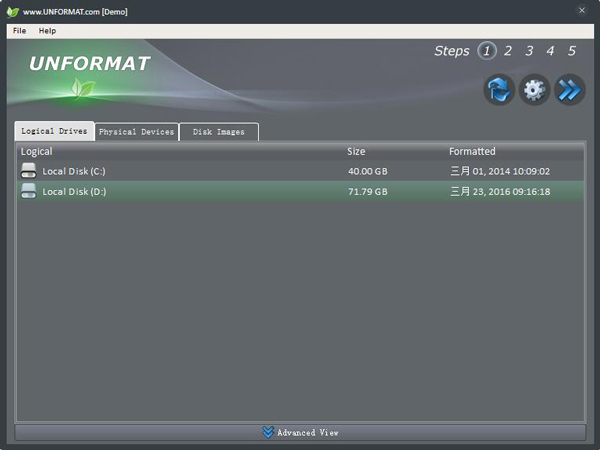Image resolution: width=600 pixels, height=450 pixels.
Task: Click the 71.79 GB size value
Action: point(368,191)
